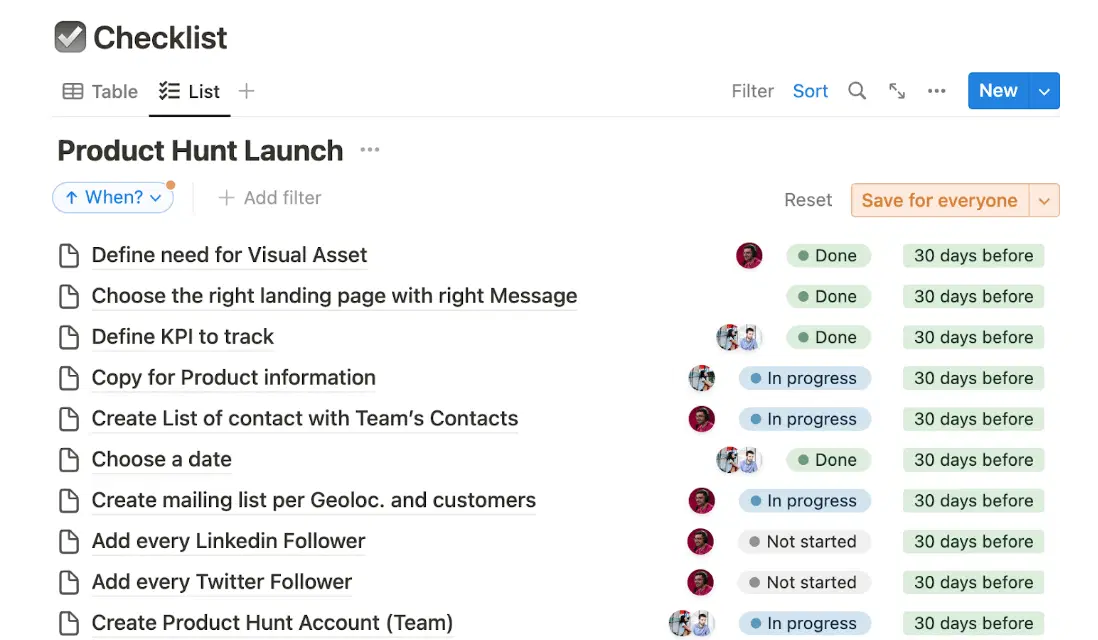
Task: Select the List view tab
Action: [190, 91]
